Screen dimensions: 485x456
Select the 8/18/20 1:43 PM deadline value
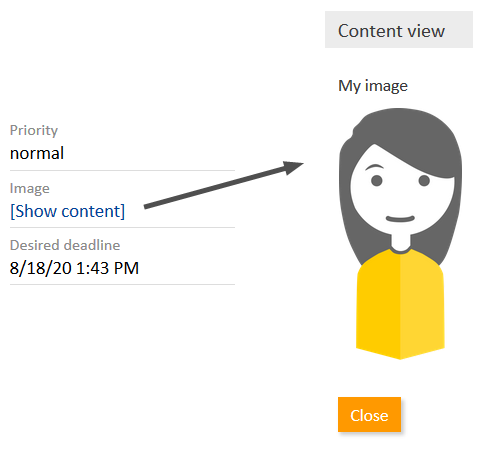[x=74, y=268]
